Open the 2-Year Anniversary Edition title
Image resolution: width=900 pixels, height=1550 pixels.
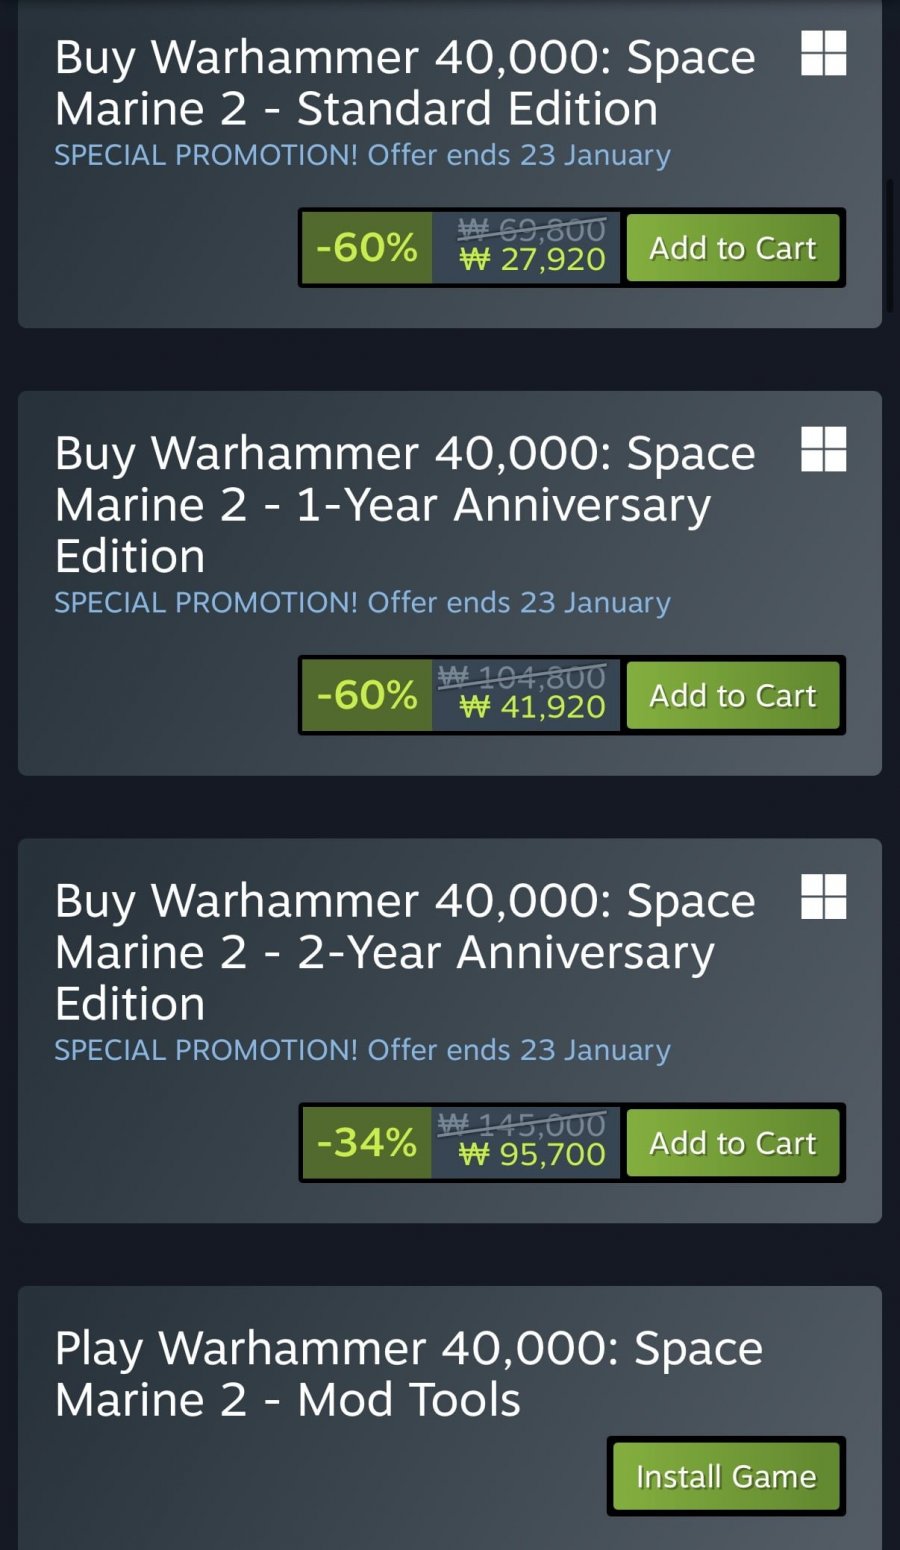pyautogui.click(x=405, y=952)
